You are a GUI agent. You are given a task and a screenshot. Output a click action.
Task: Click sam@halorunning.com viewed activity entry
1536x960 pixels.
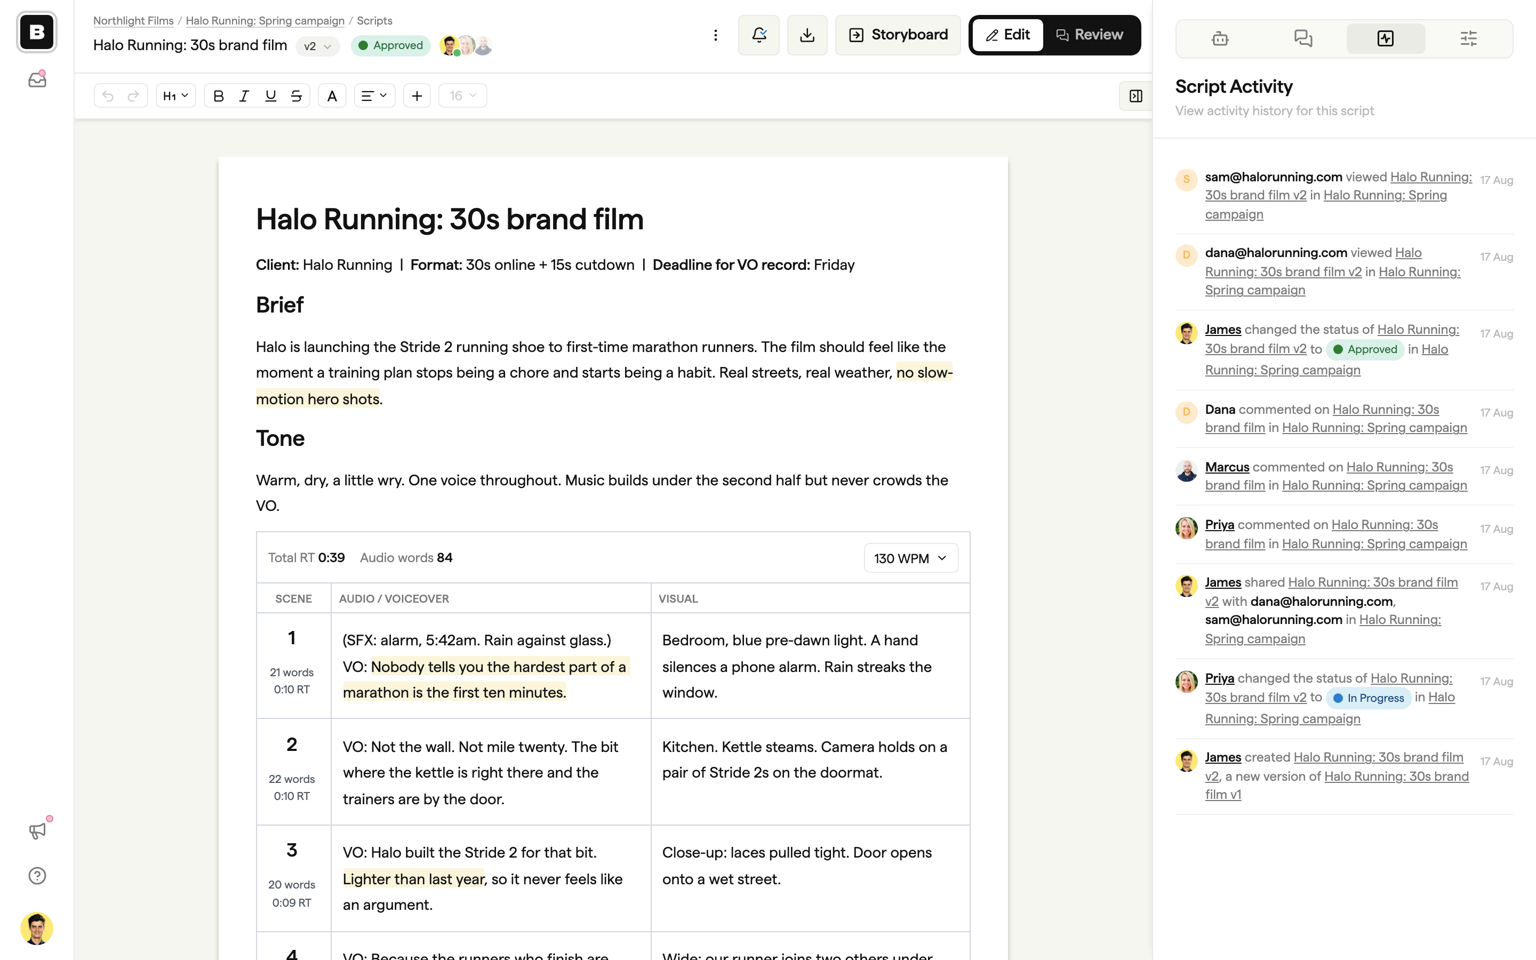[1344, 196]
